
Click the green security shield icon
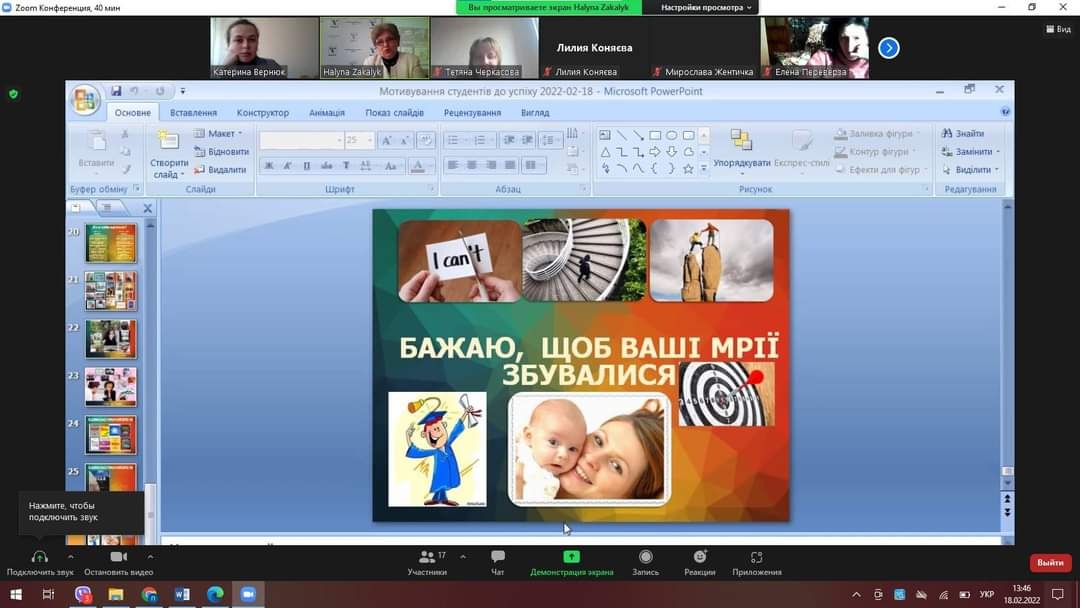[13, 94]
